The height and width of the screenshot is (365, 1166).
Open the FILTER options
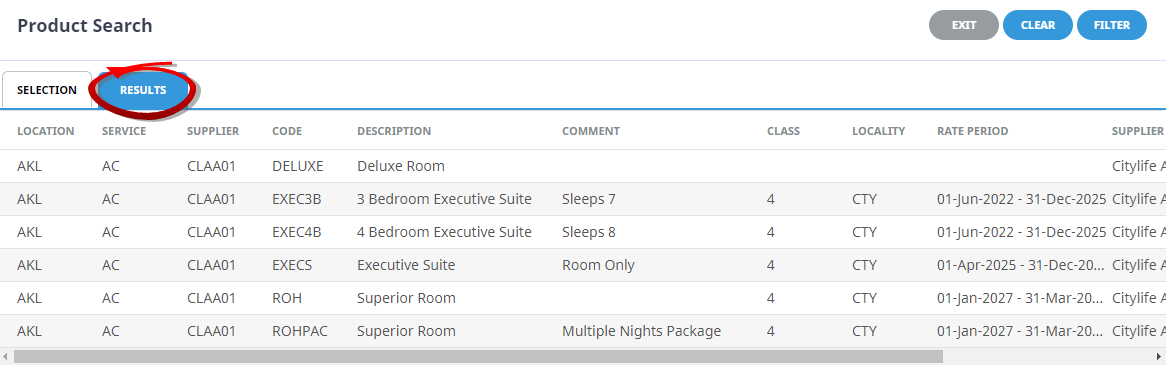click(1112, 25)
